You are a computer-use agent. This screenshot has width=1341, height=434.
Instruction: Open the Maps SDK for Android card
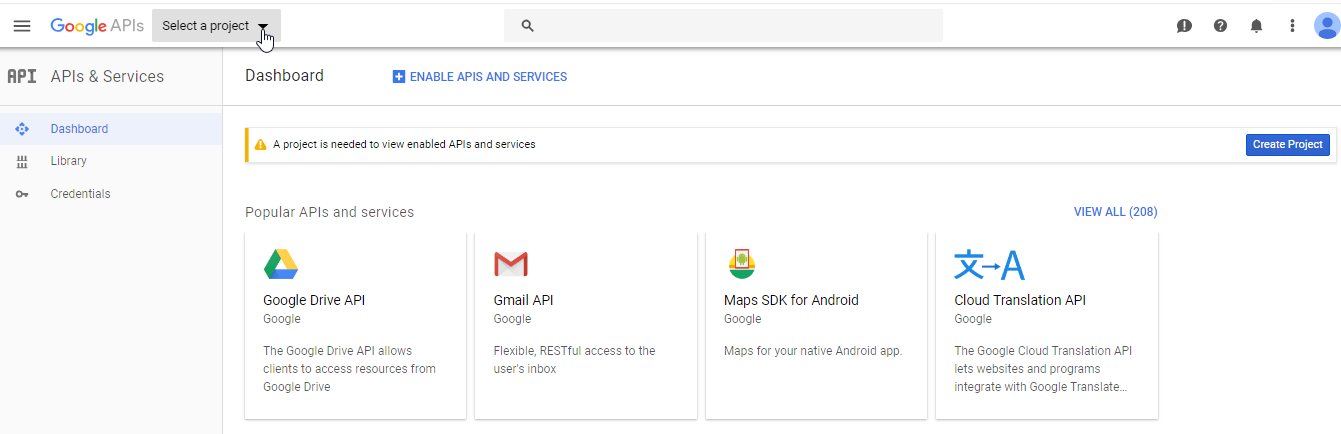tap(816, 325)
